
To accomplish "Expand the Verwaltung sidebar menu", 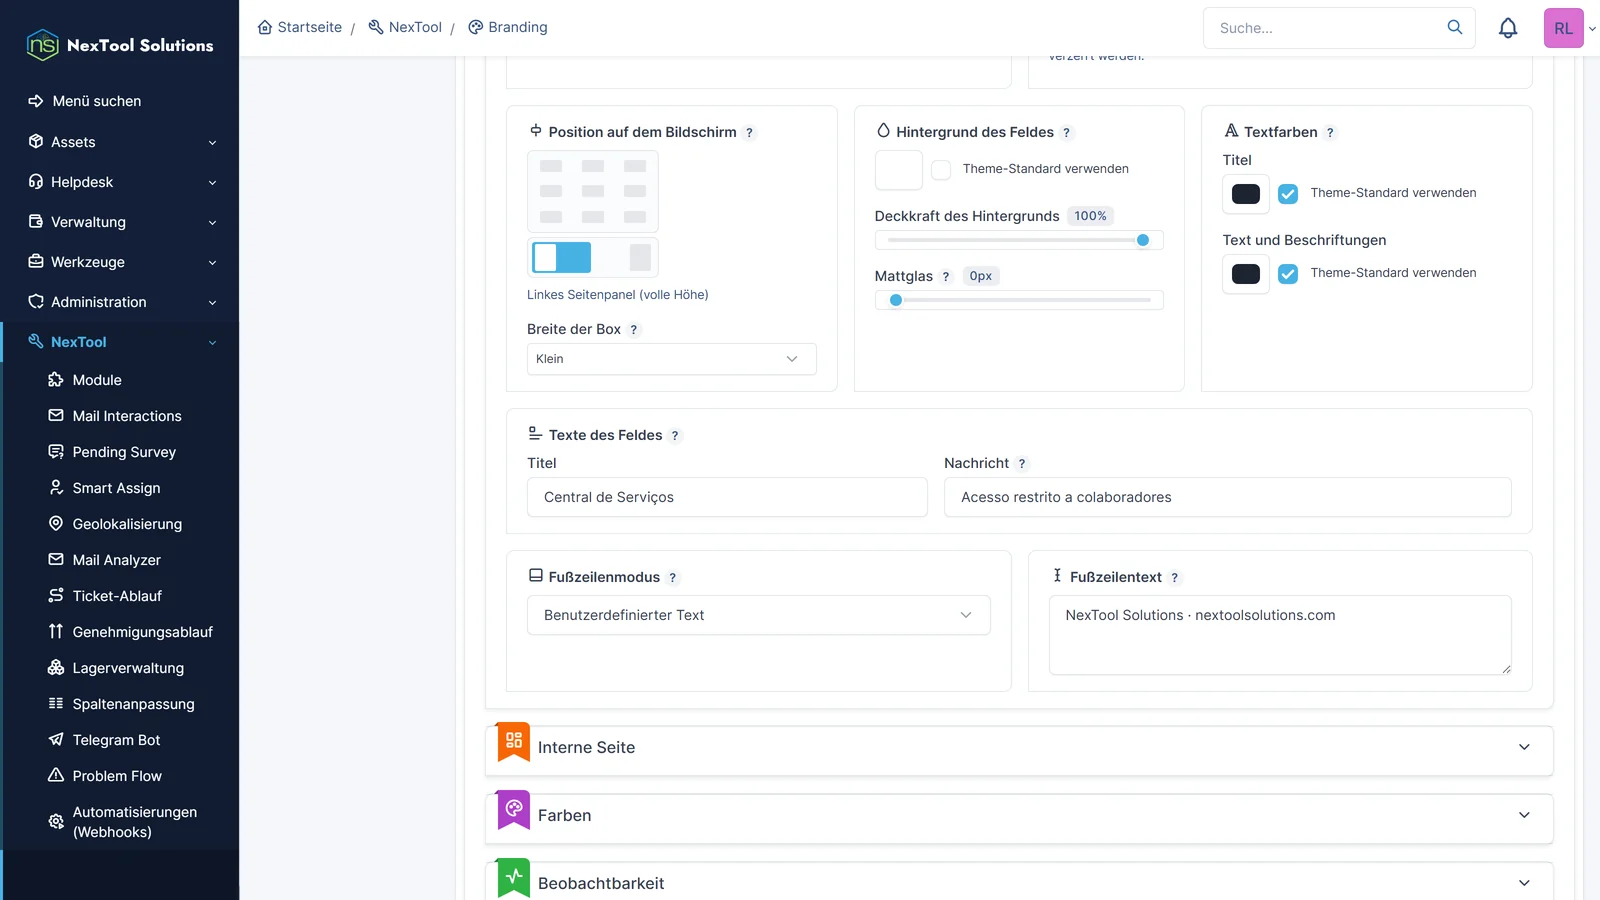I will (120, 222).
